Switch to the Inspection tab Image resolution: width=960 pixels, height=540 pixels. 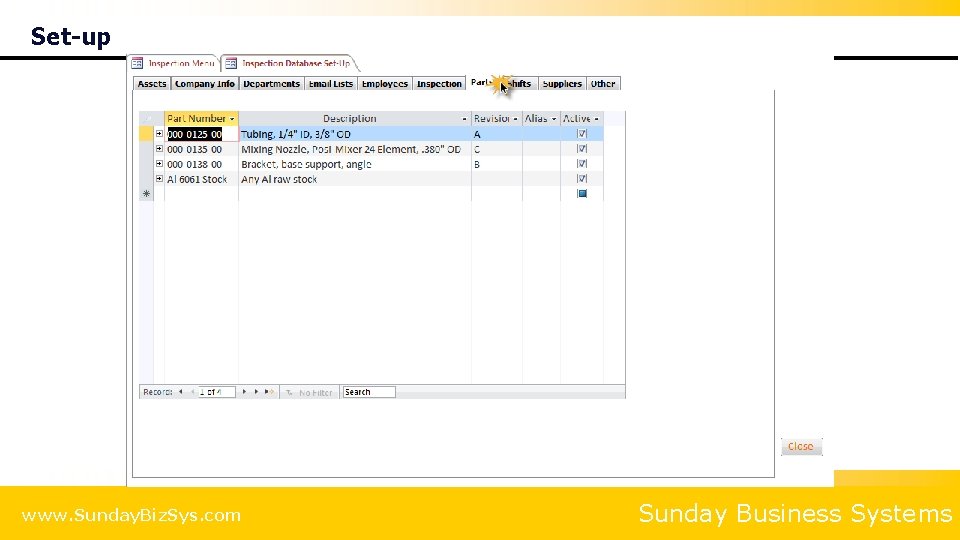point(439,84)
